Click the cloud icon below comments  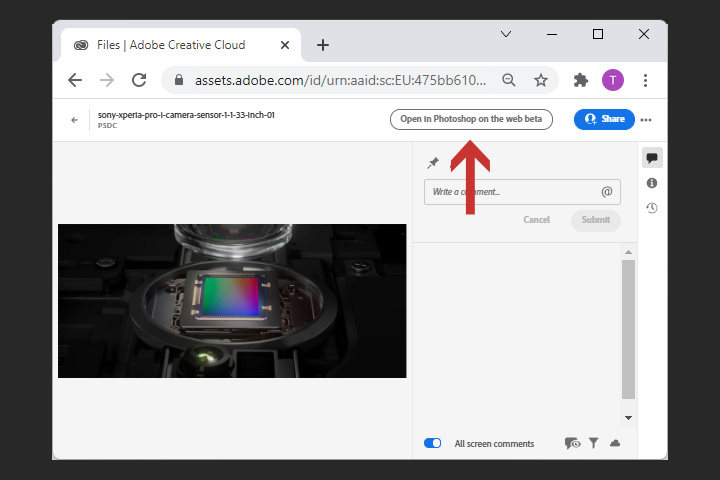[x=614, y=443]
